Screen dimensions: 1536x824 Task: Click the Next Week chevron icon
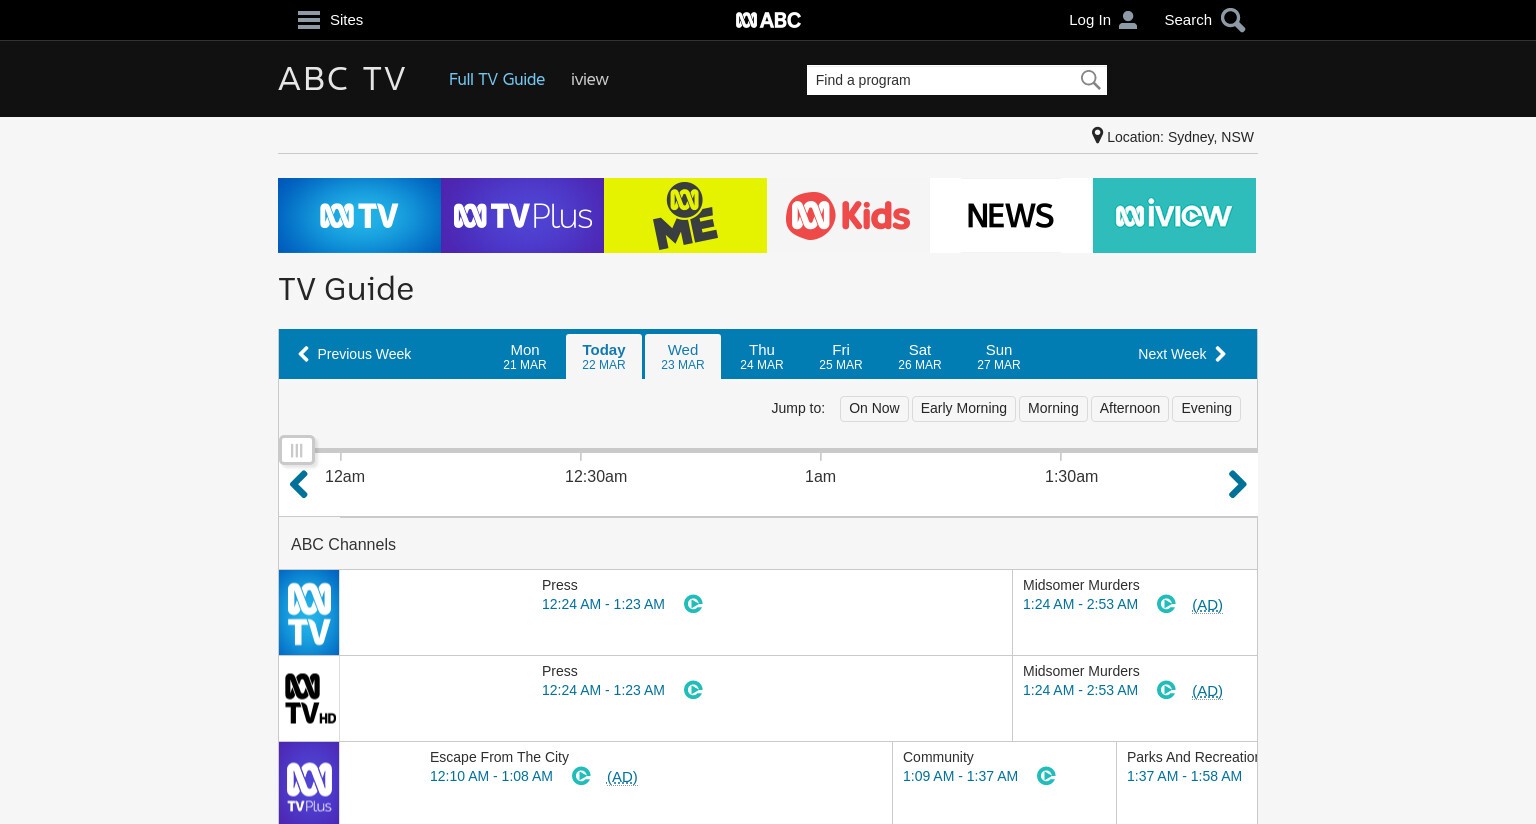coord(1220,354)
